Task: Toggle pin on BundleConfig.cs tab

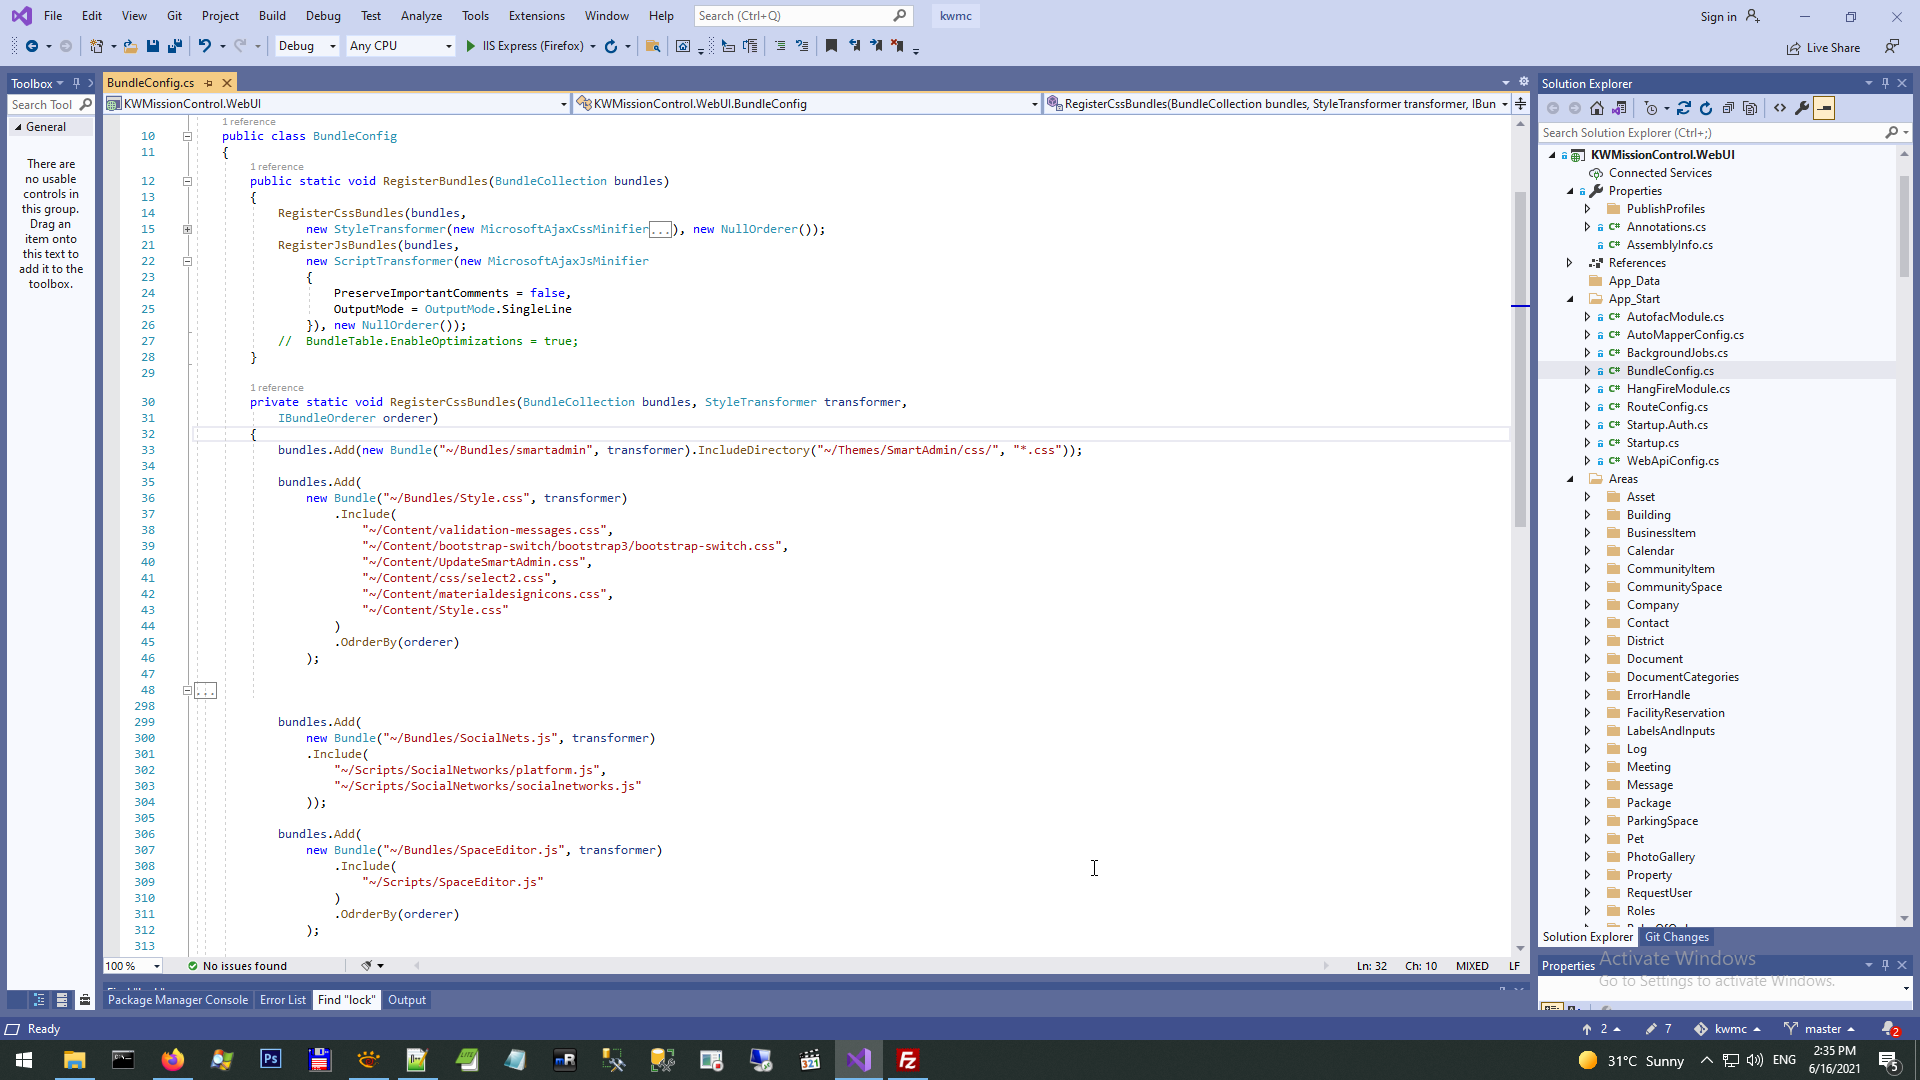Action: pyautogui.click(x=208, y=83)
